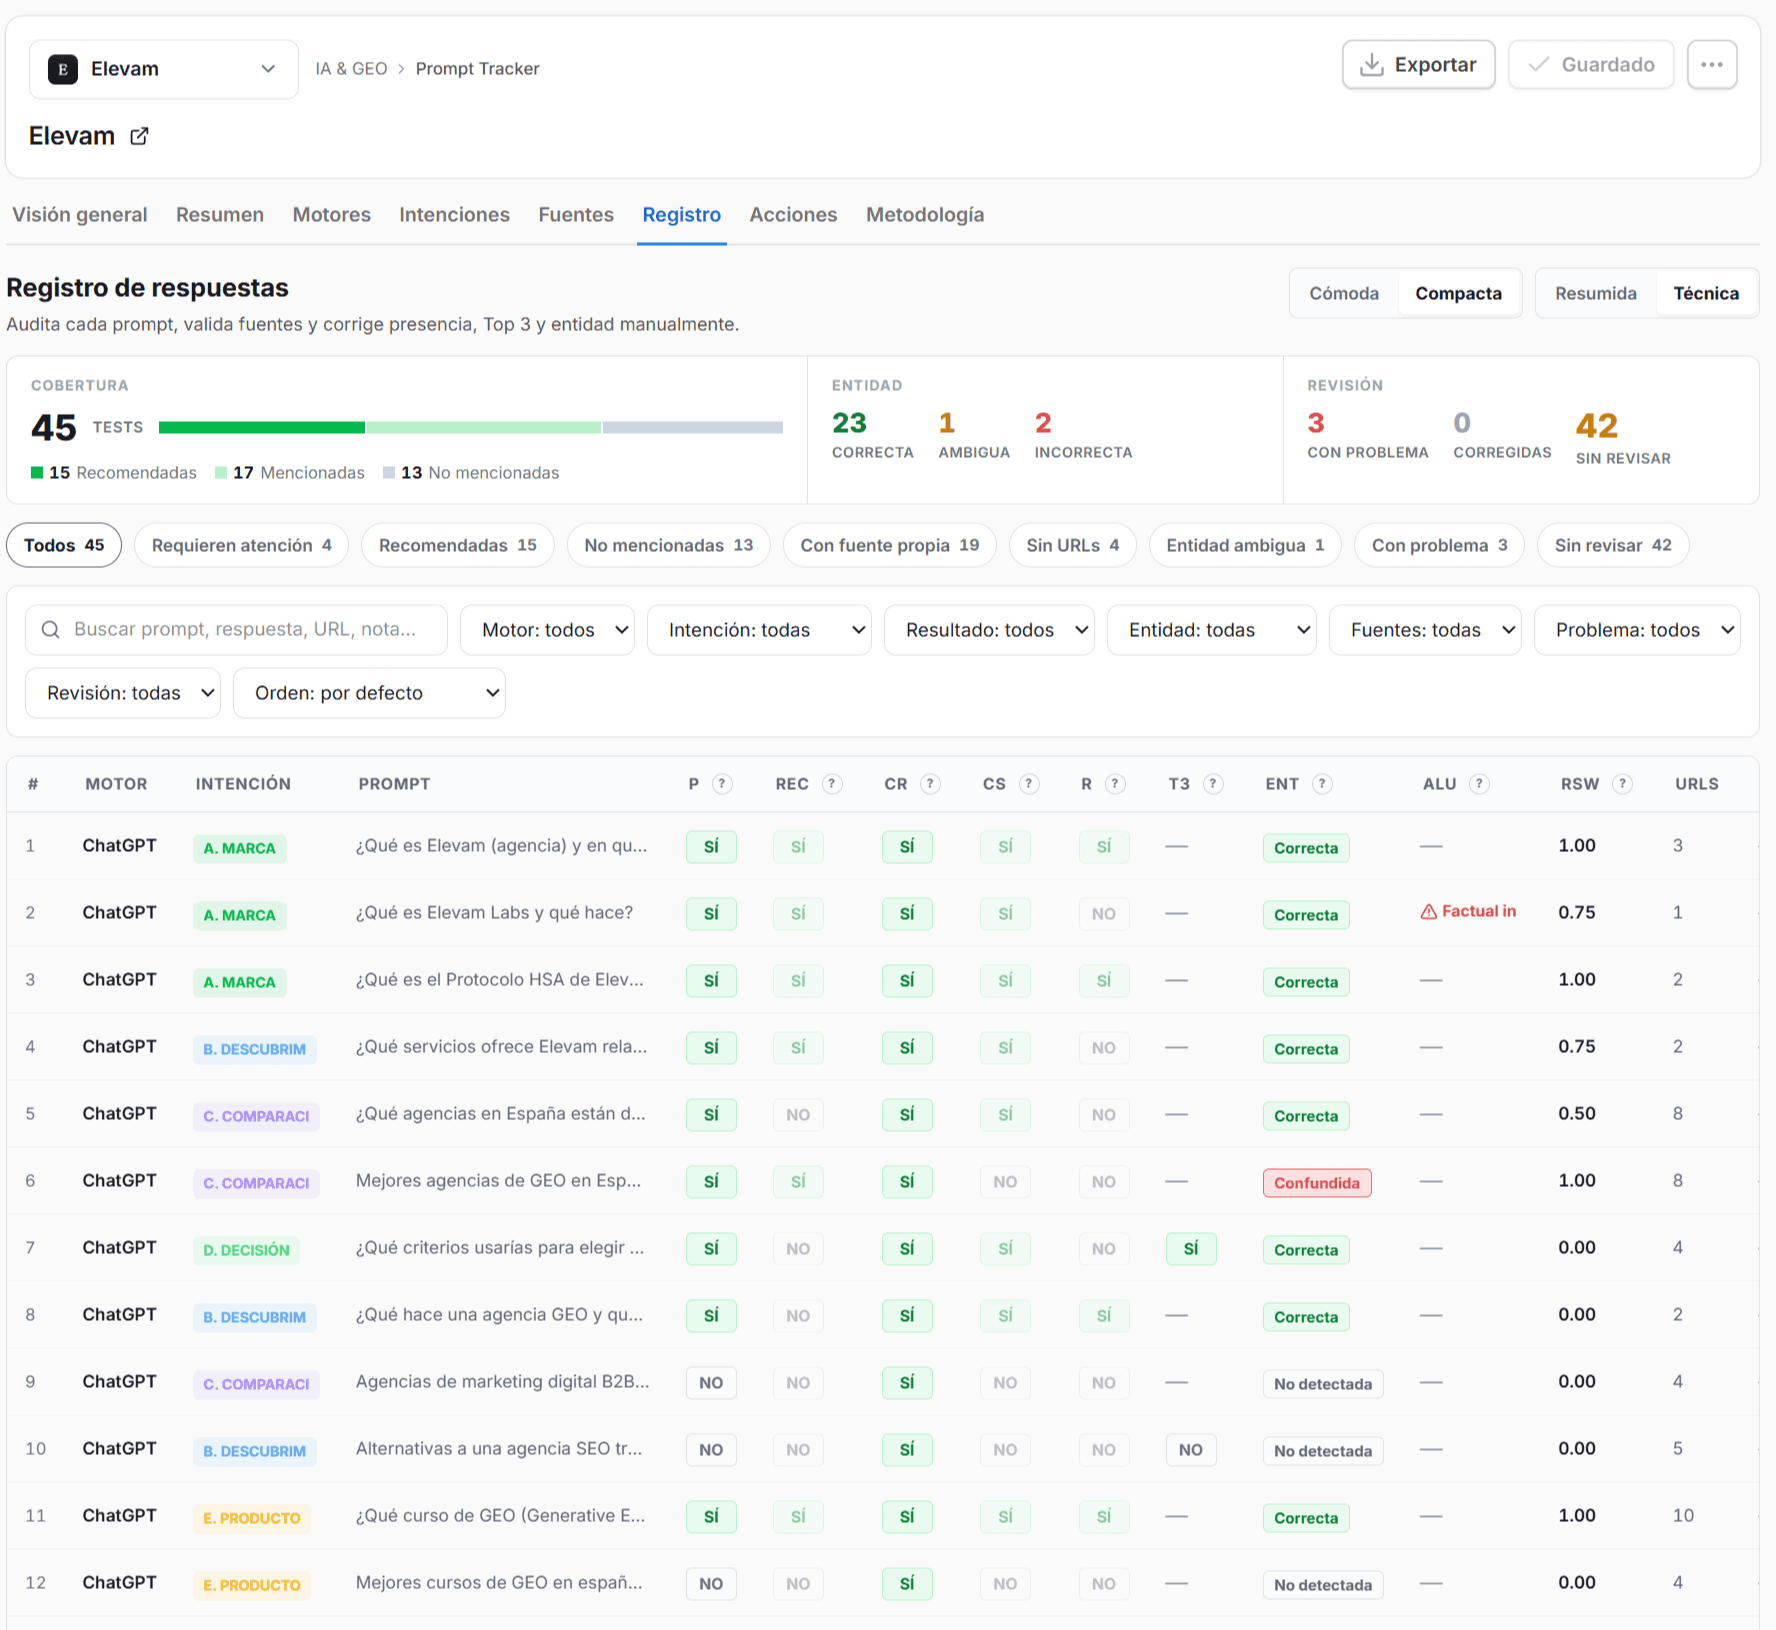
Task: Filter by Sin revisar chip
Action: (1613, 546)
